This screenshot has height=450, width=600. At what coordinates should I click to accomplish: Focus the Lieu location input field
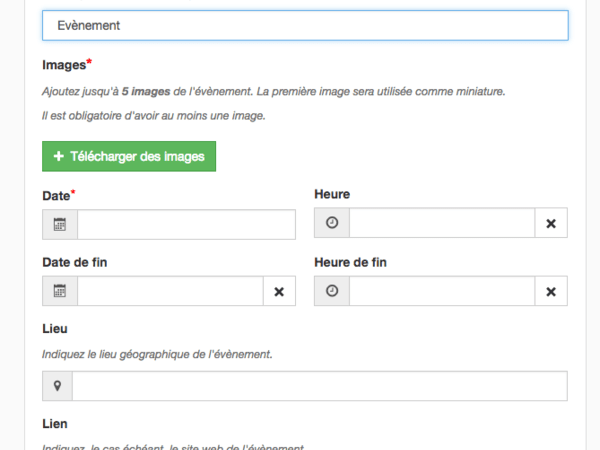319,386
